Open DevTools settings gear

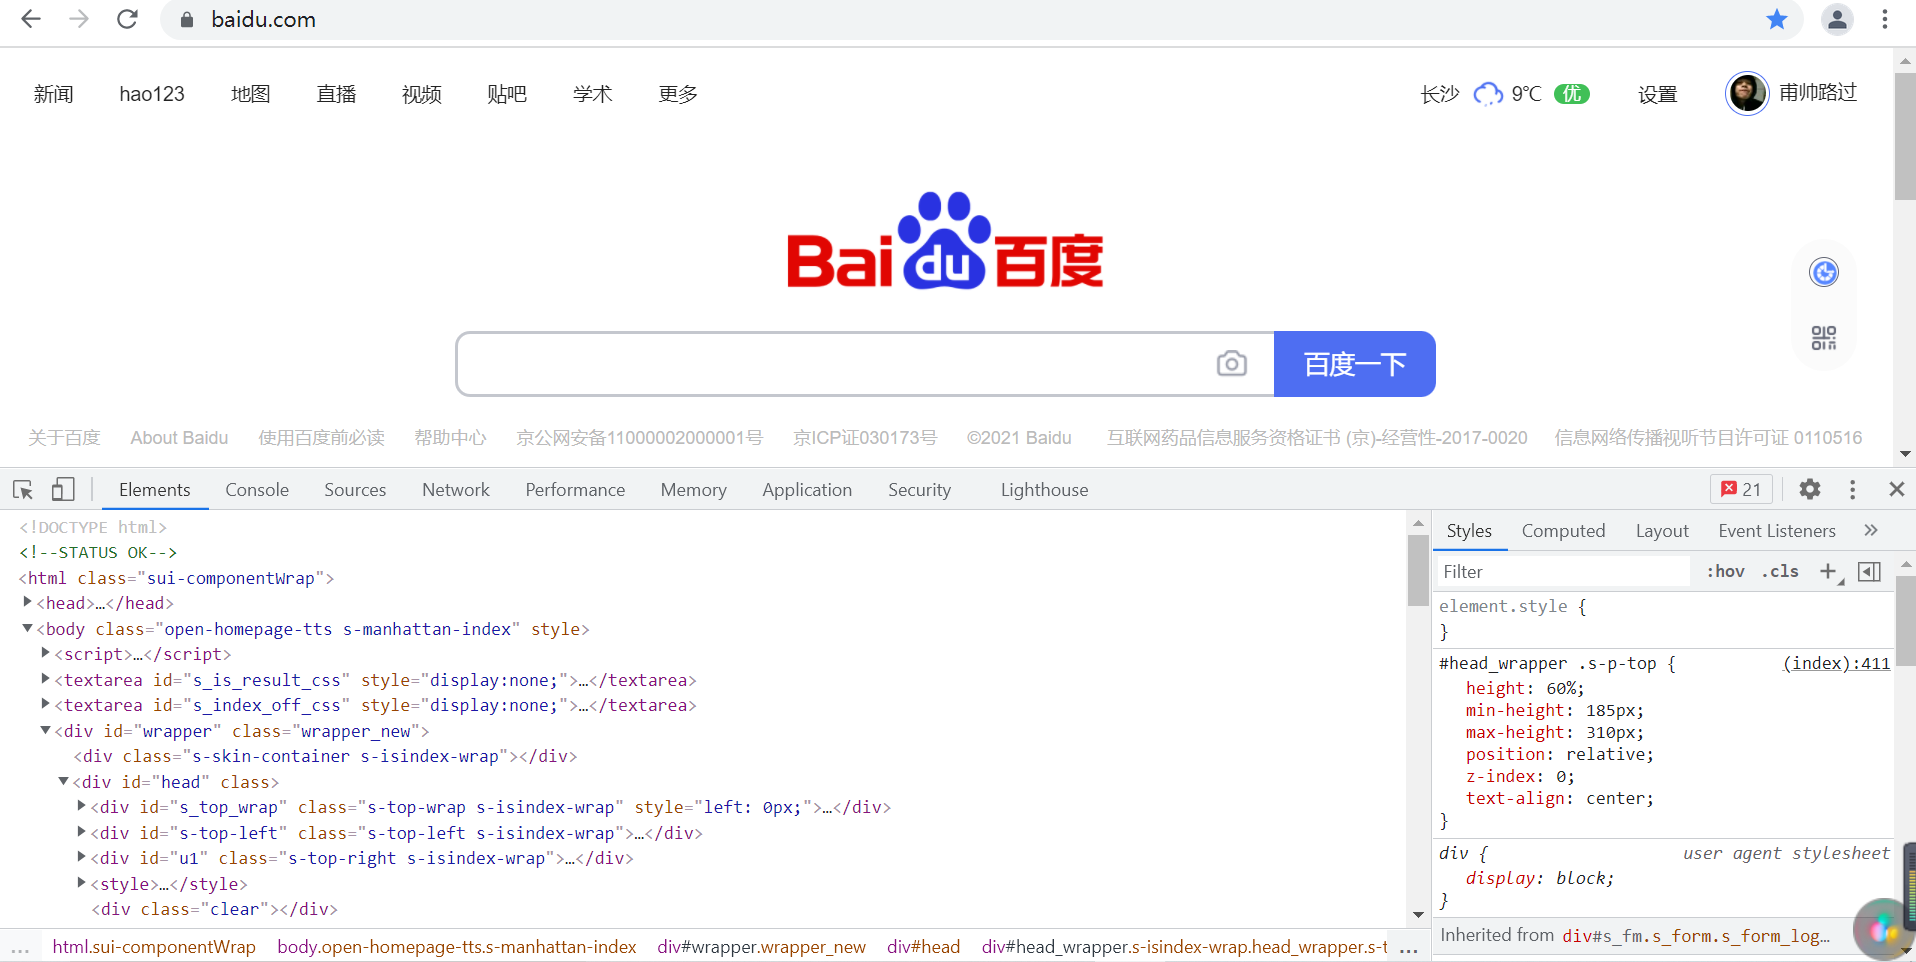[x=1810, y=489]
